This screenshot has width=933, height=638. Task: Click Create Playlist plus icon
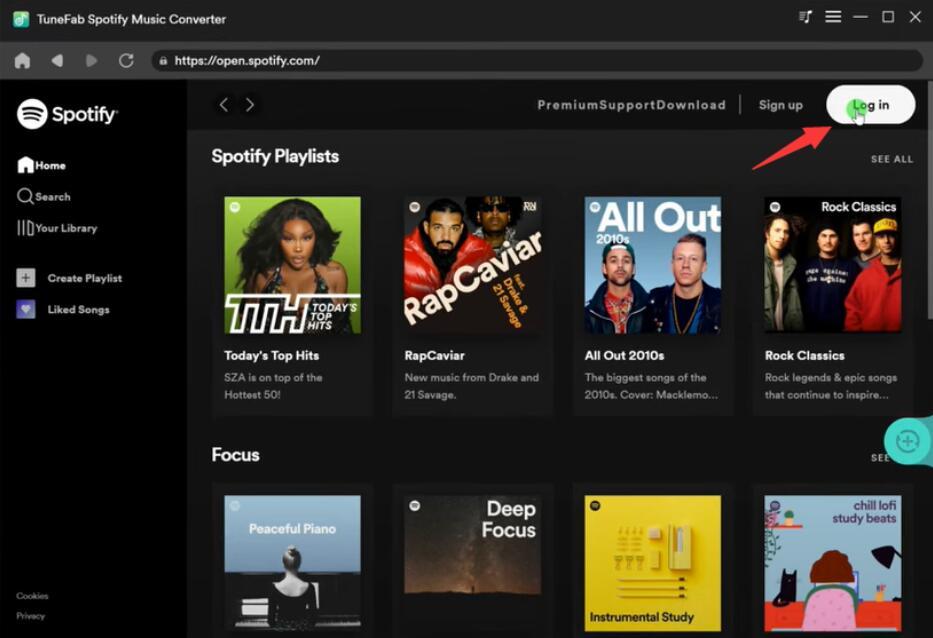[26, 277]
